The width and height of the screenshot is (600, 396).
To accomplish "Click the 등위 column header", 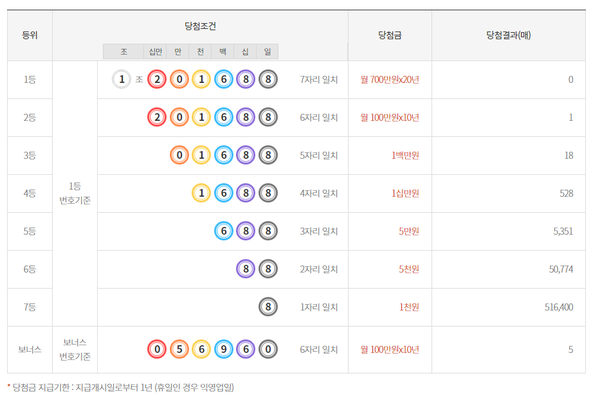I will pos(30,36).
